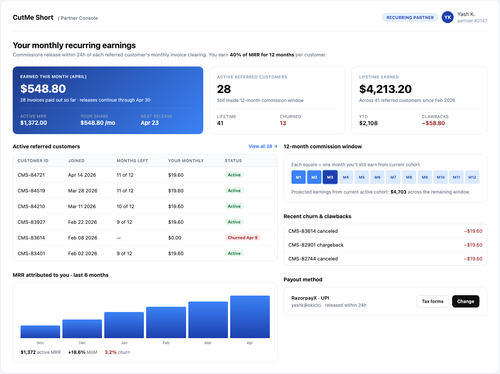Select customer ID CMS-83614 in the table
This screenshot has height=374, width=500.
coord(31,238)
